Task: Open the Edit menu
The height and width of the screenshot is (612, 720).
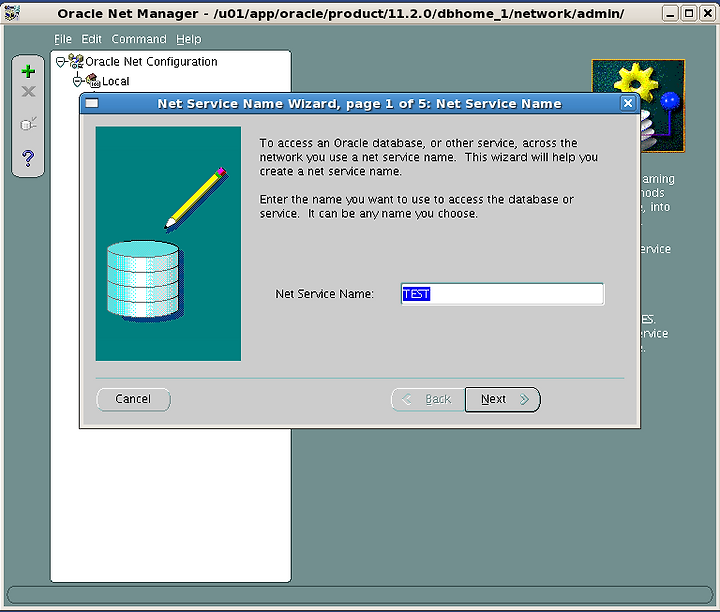Action: (91, 39)
